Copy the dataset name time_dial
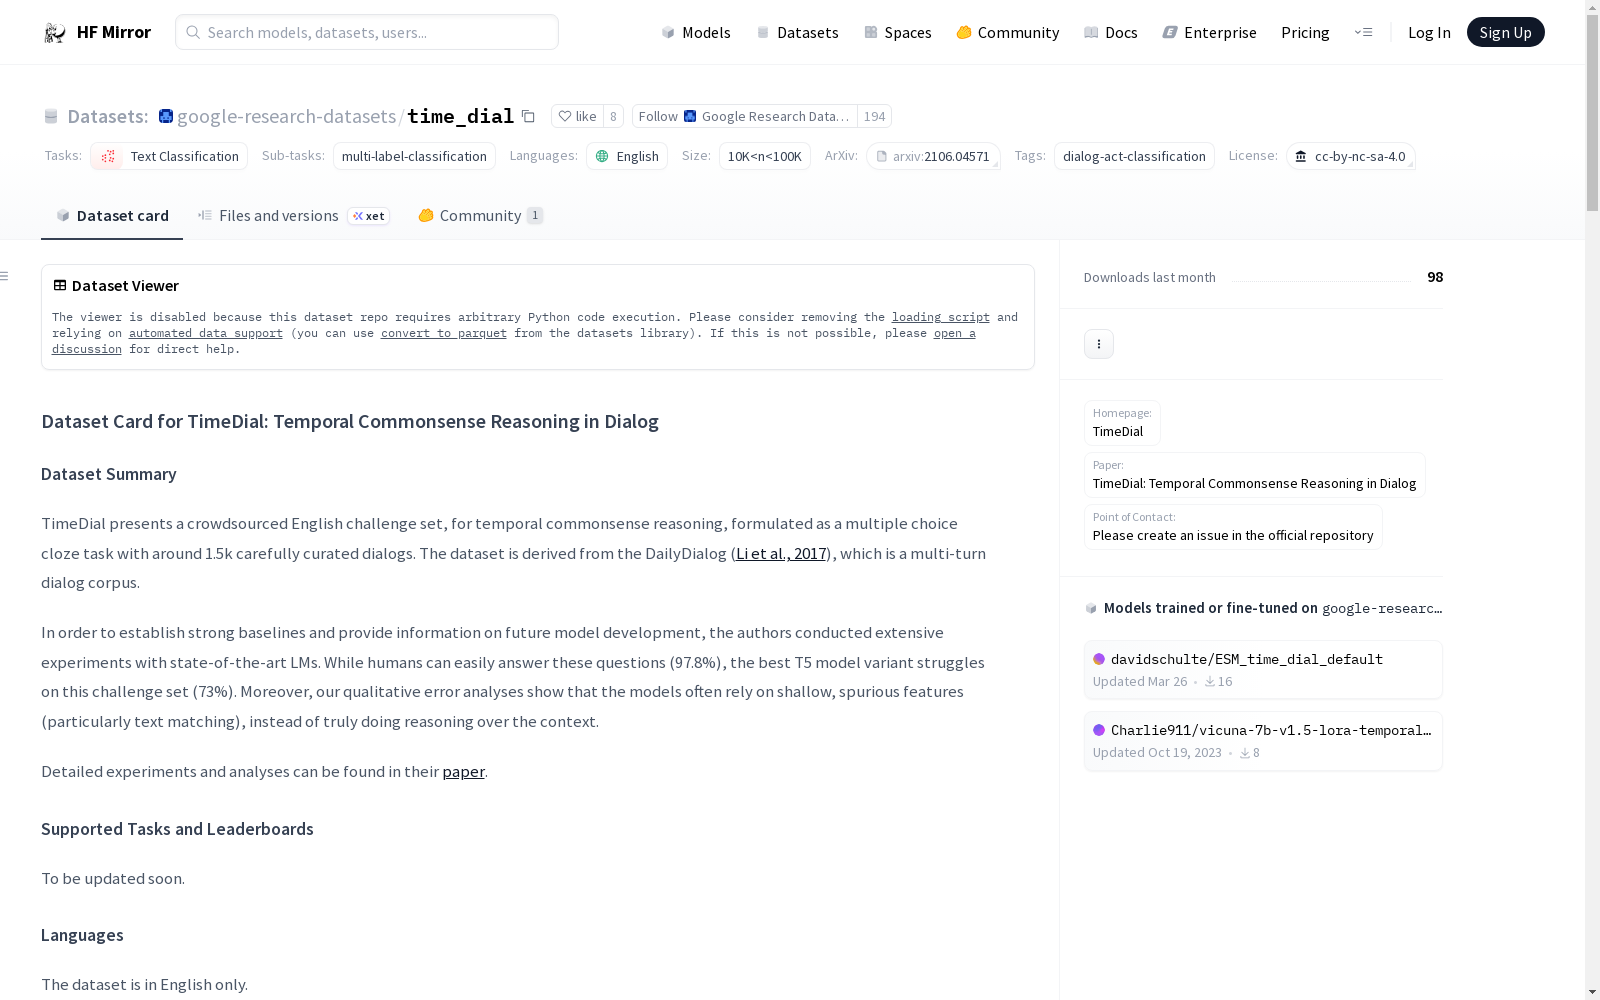 point(528,117)
